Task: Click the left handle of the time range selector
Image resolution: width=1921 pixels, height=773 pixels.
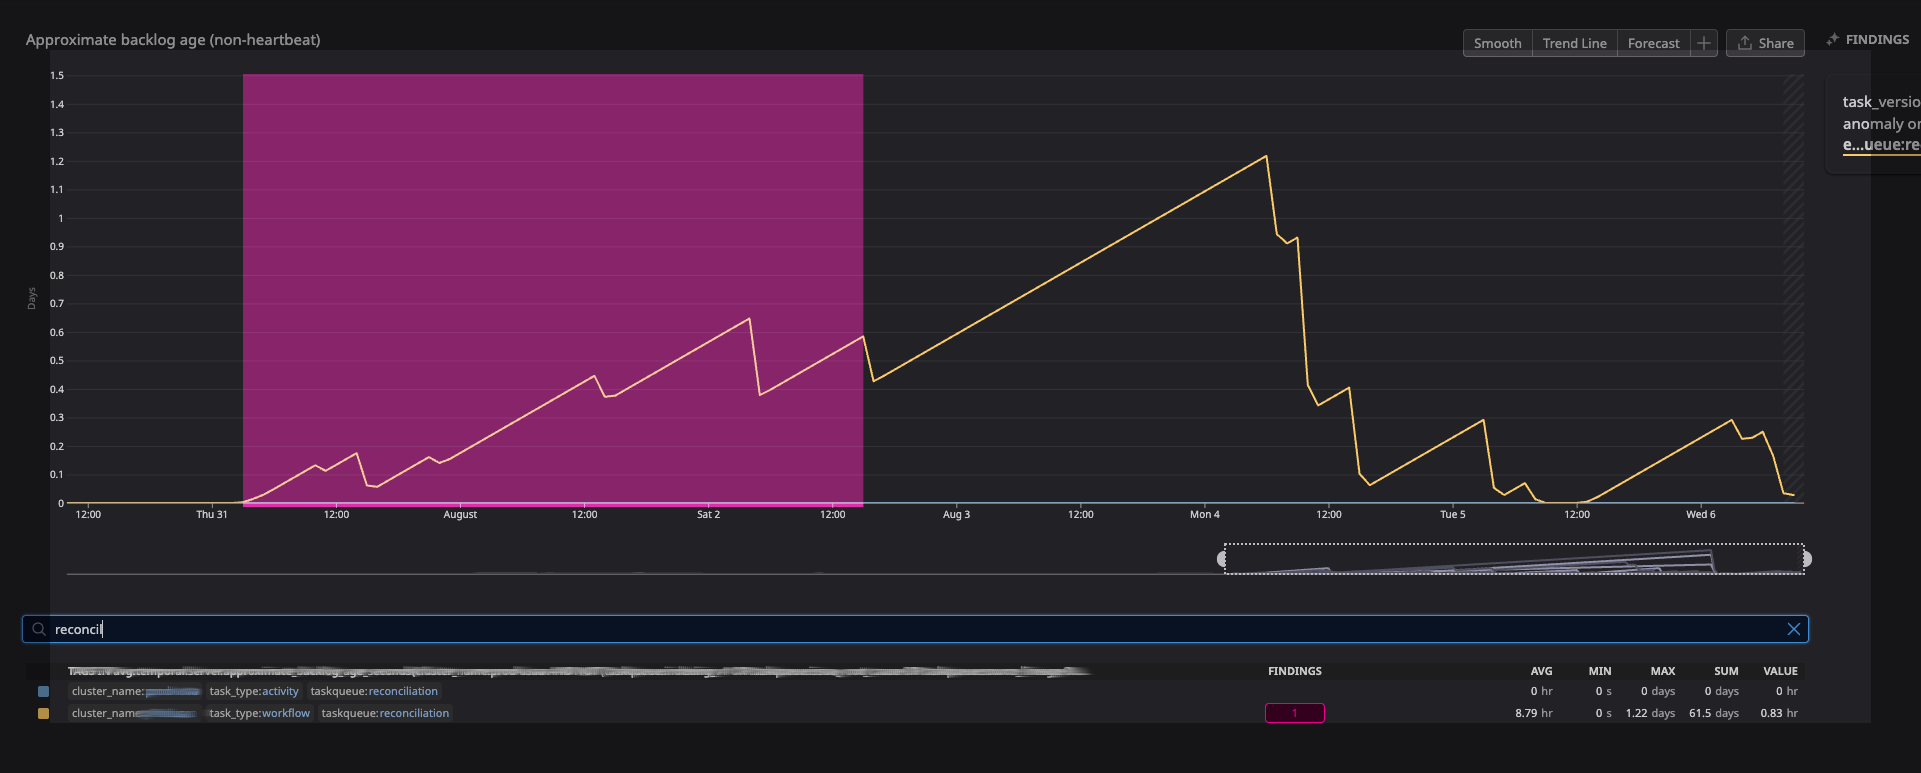Action: pyautogui.click(x=1222, y=559)
